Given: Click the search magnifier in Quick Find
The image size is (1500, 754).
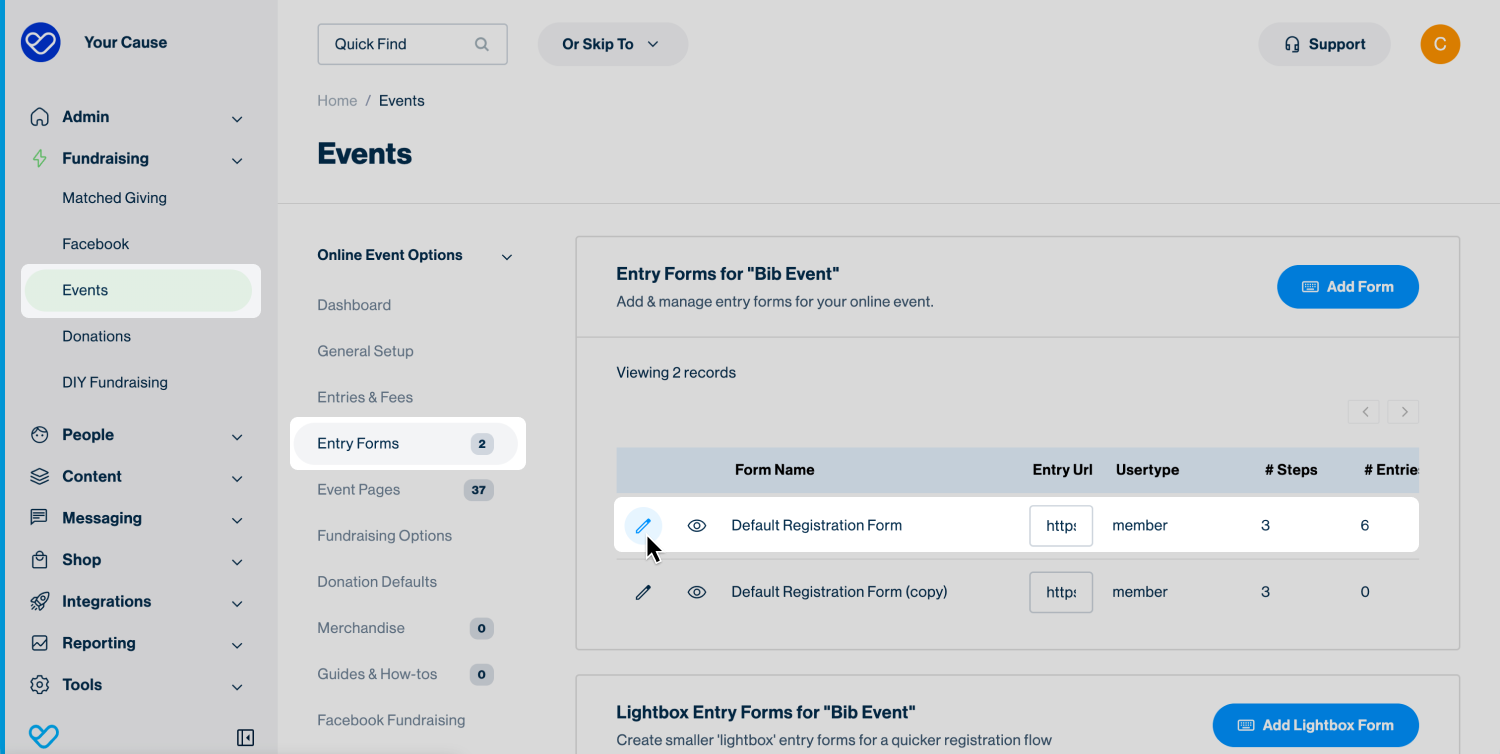Looking at the screenshot, I should pos(482,44).
